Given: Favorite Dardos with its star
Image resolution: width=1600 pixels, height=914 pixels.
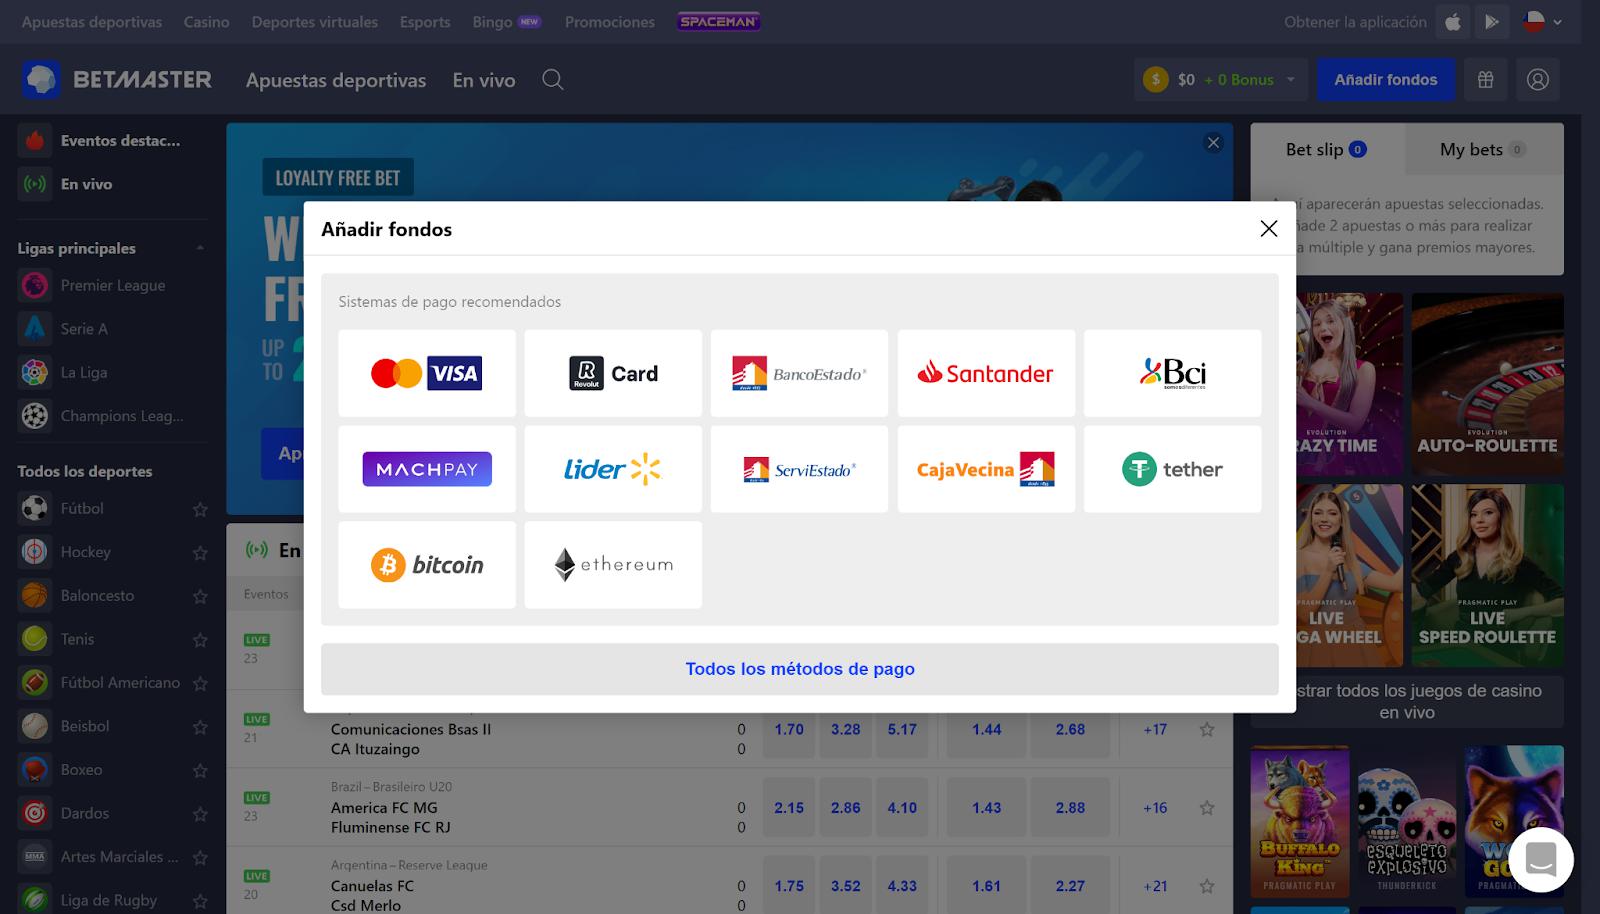Looking at the screenshot, I should click(x=200, y=813).
